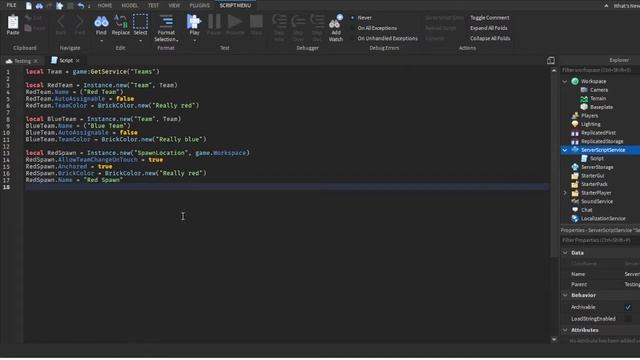This screenshot has height=360, width=640.
Task: Click the Pause test button
Action: point(214,21)
